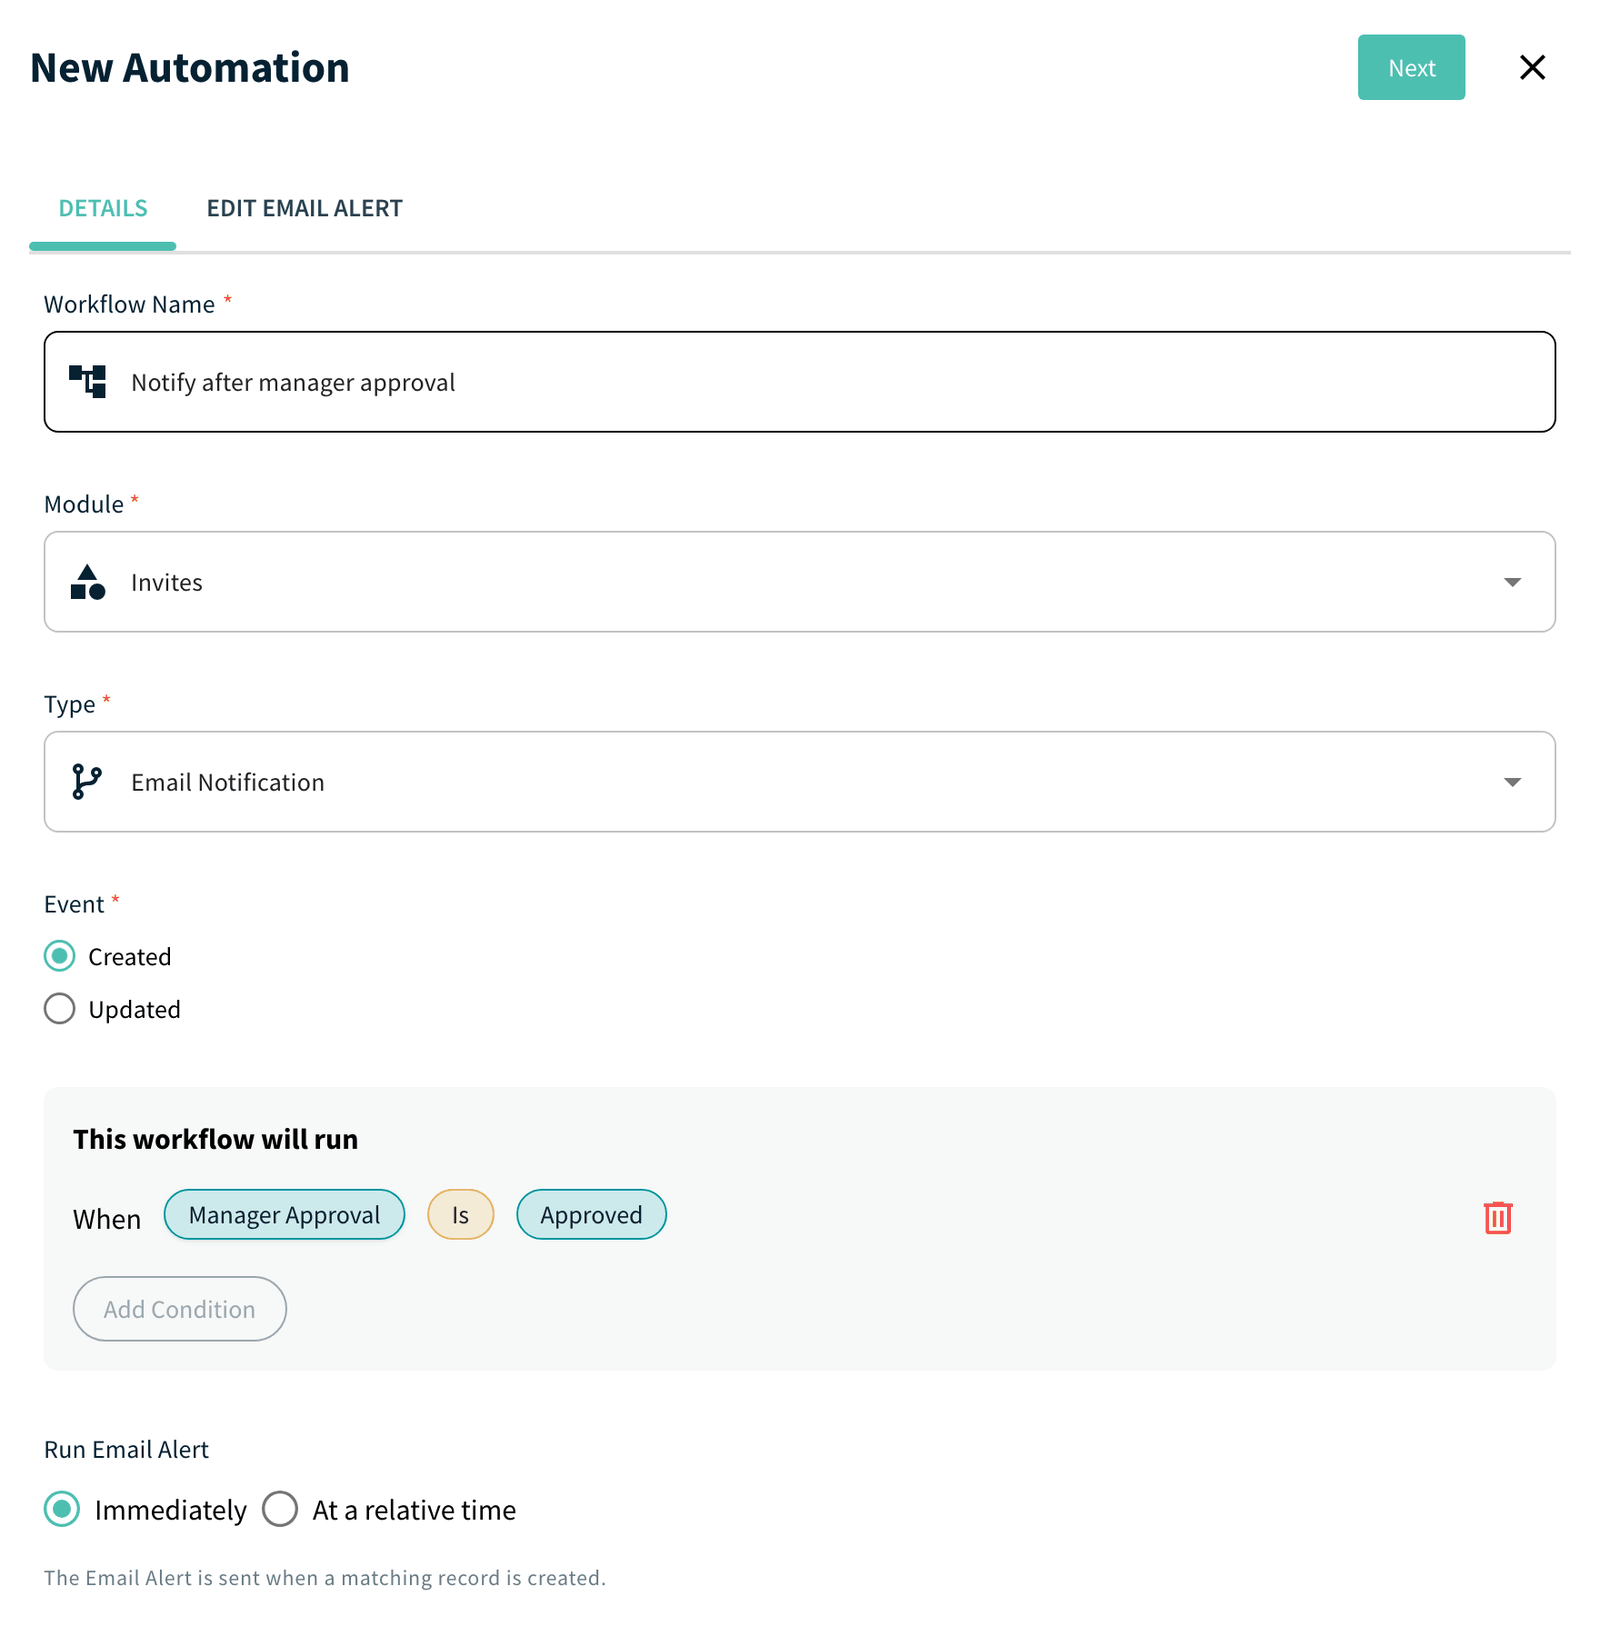Switch to the Details tab
1600x1636 pixels.
[x=103, y=208]
